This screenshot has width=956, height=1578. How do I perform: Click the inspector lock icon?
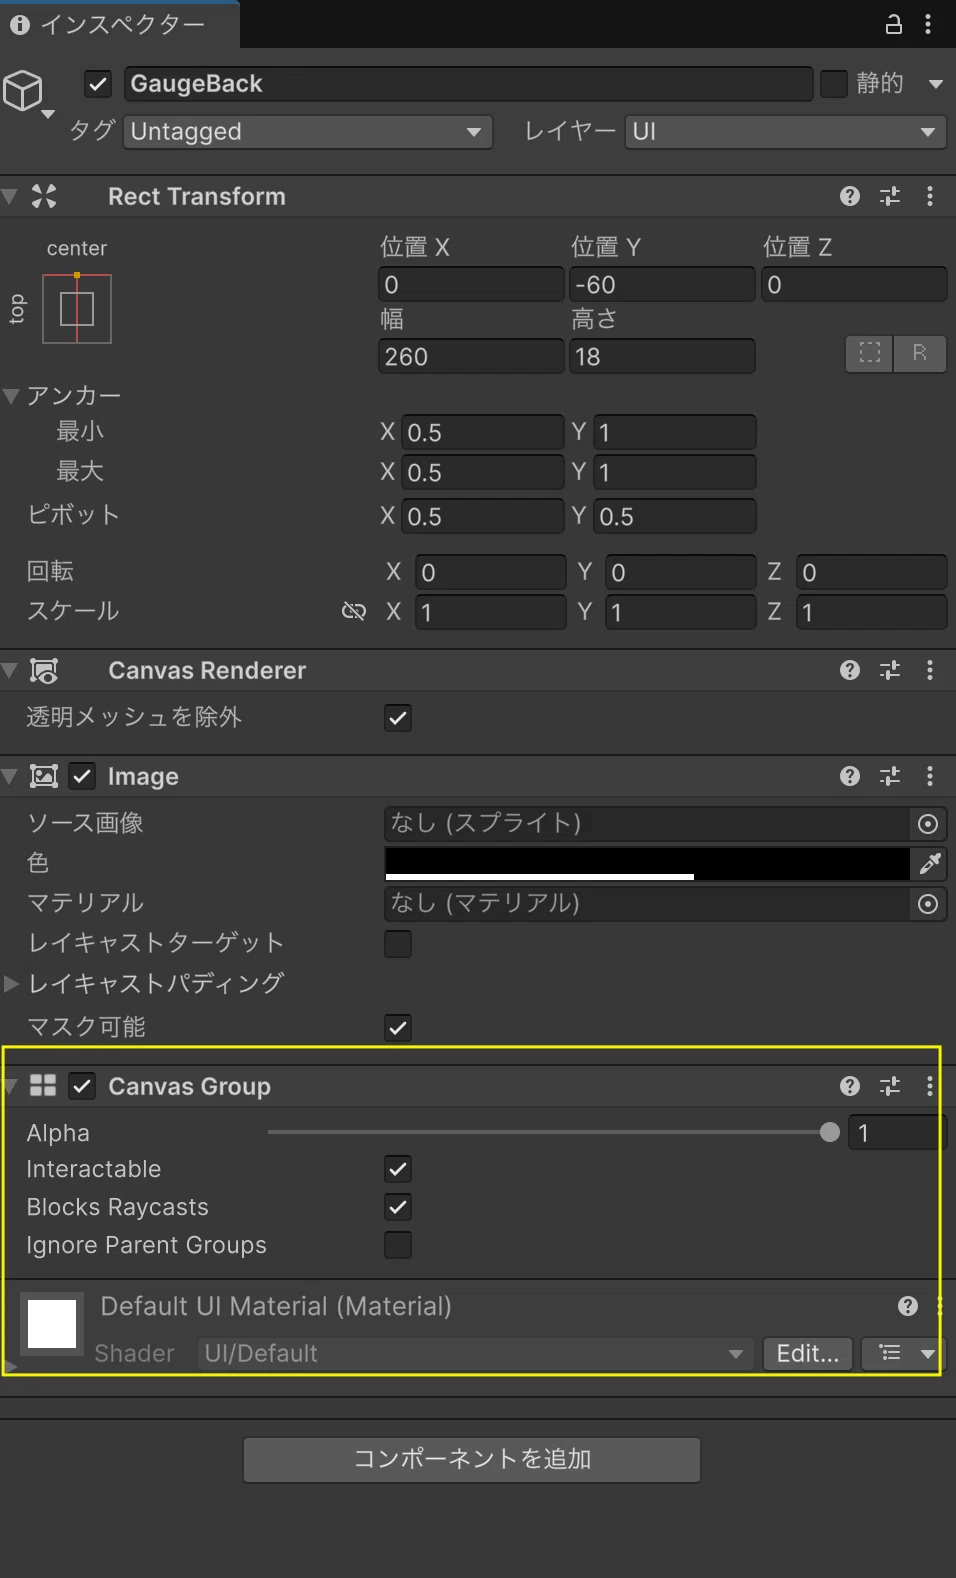click(893, 24)
